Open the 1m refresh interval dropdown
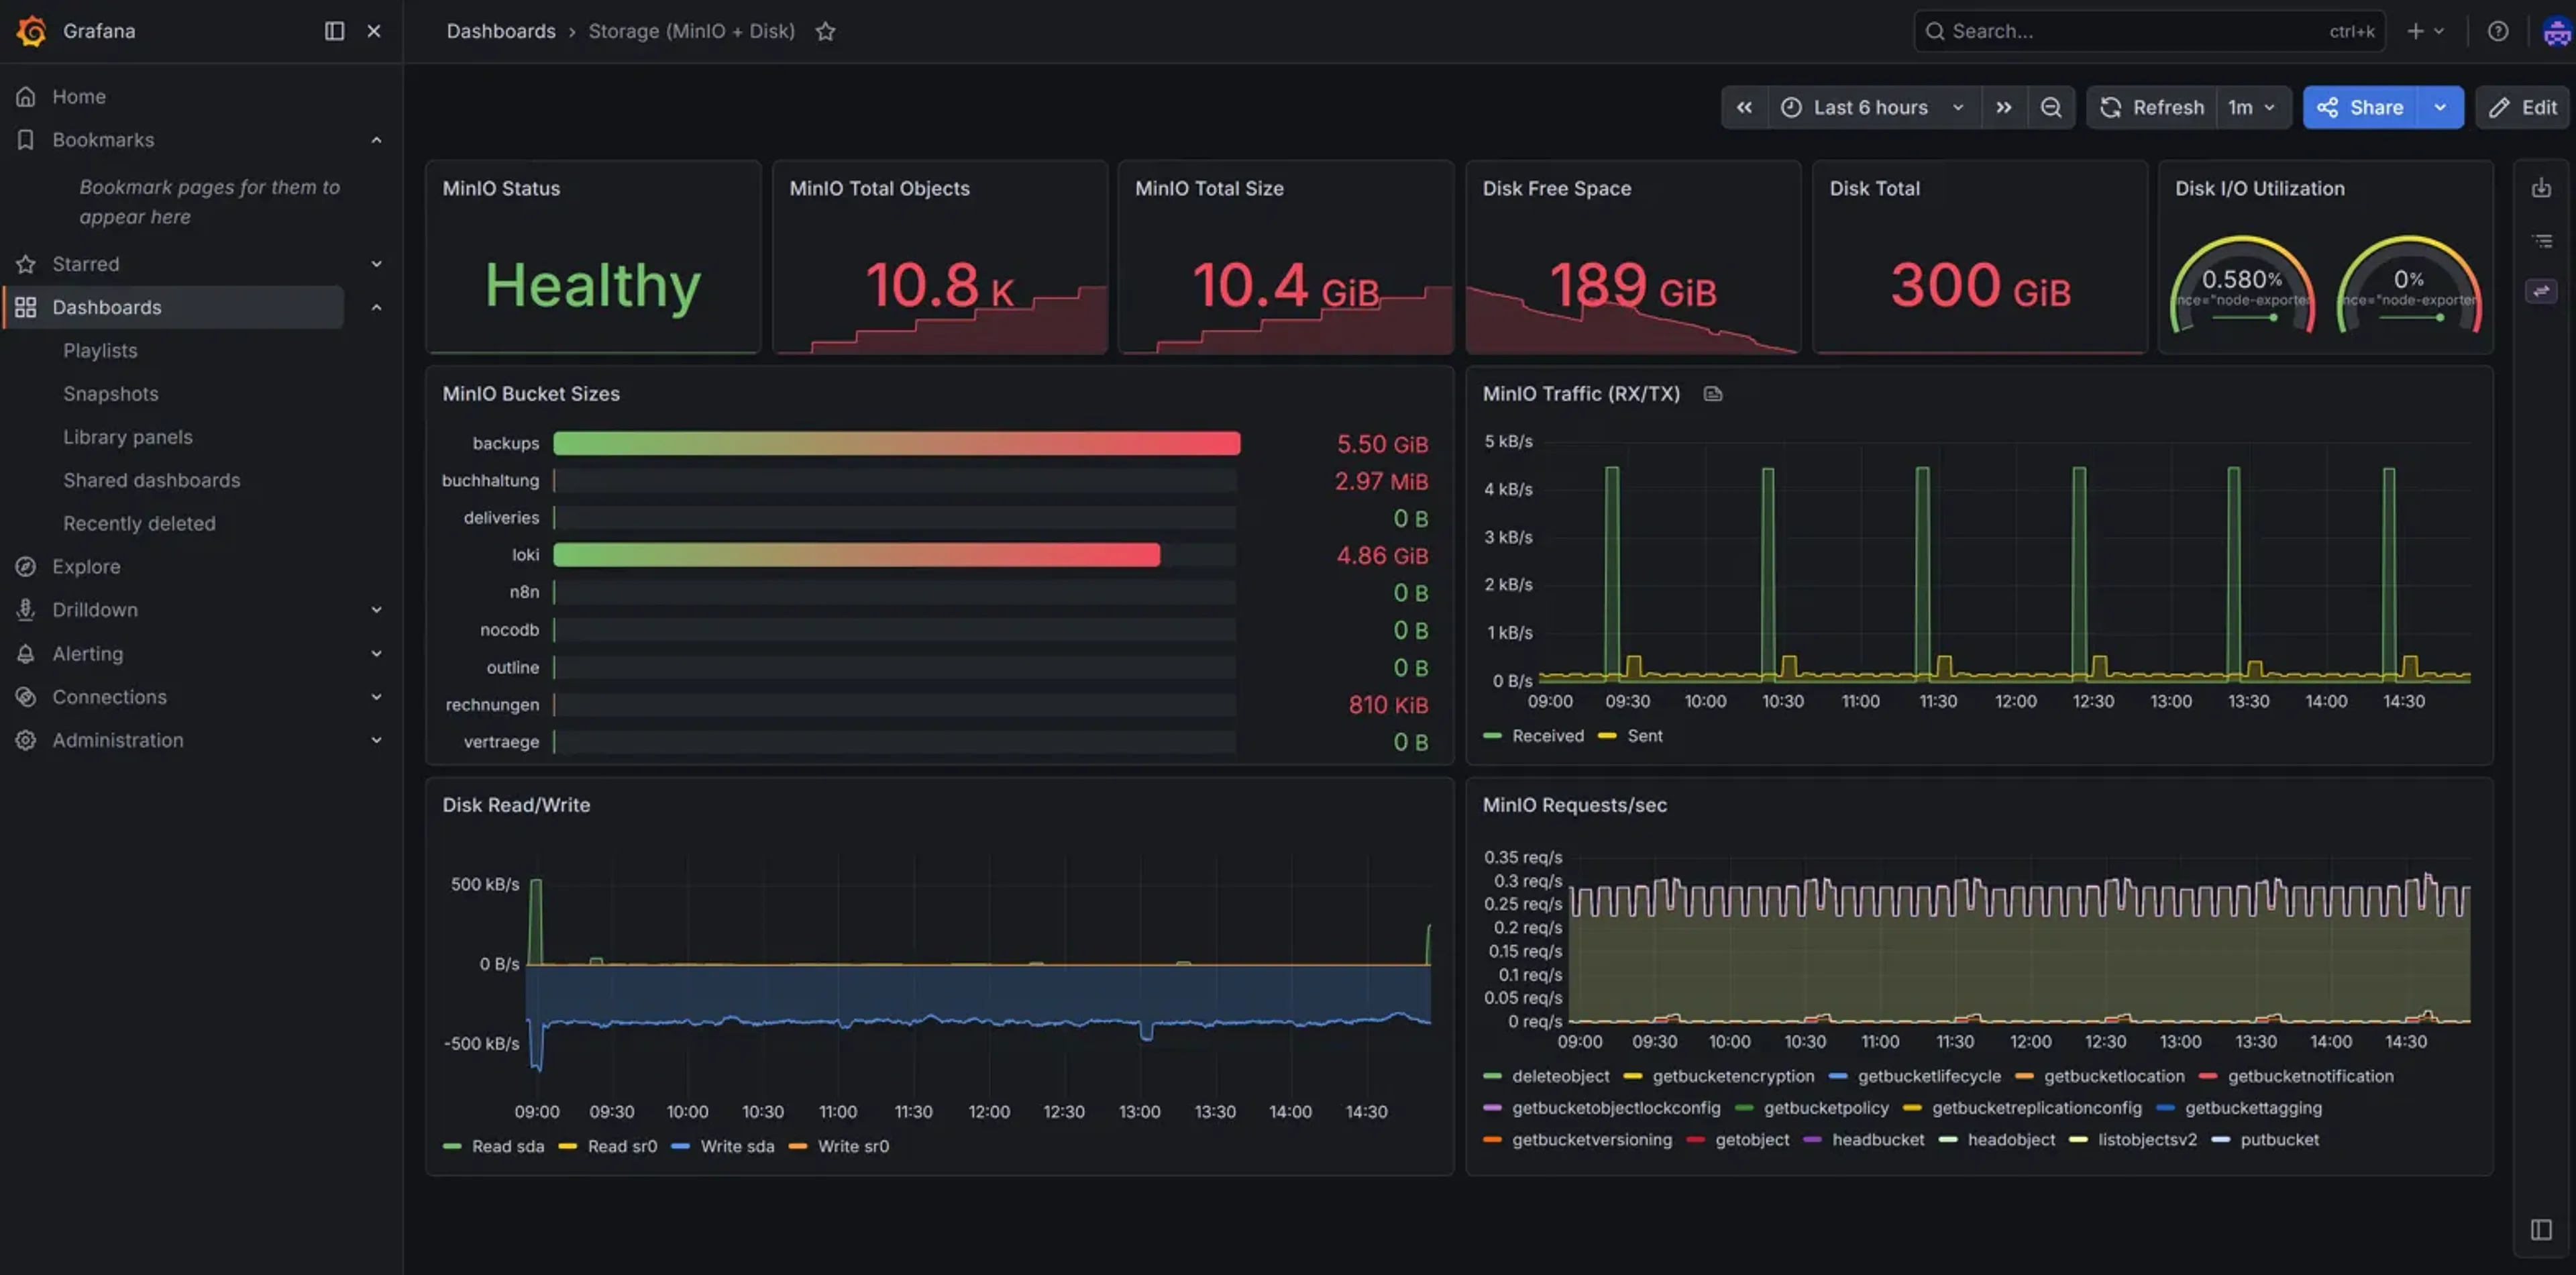This screenshot has height=1275, width=2576. click(x=2252, y=107)
